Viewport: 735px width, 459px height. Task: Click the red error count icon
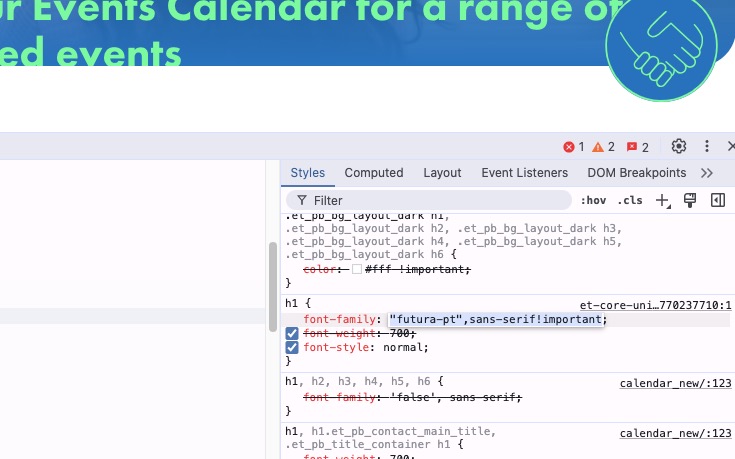[574, 147]
